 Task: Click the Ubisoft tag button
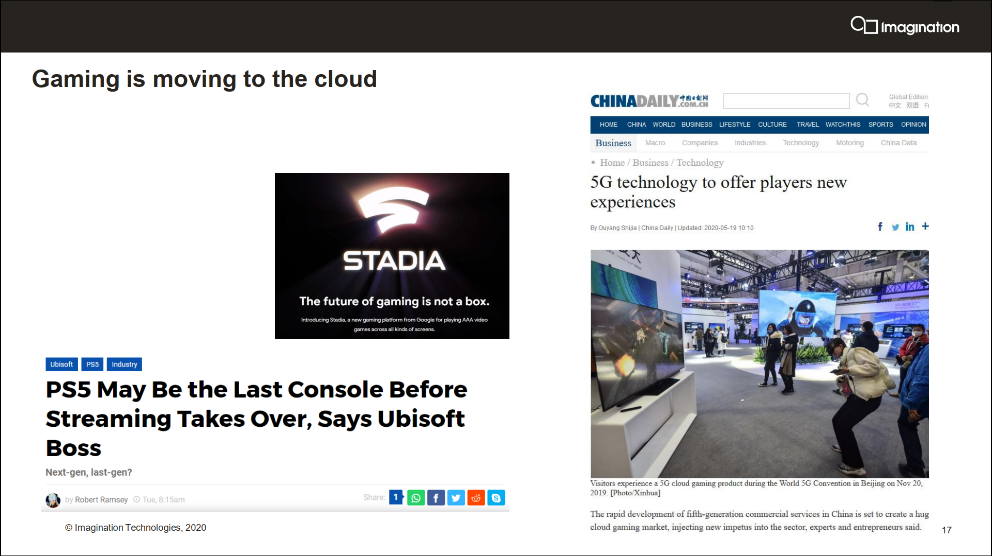coord(61,364)
